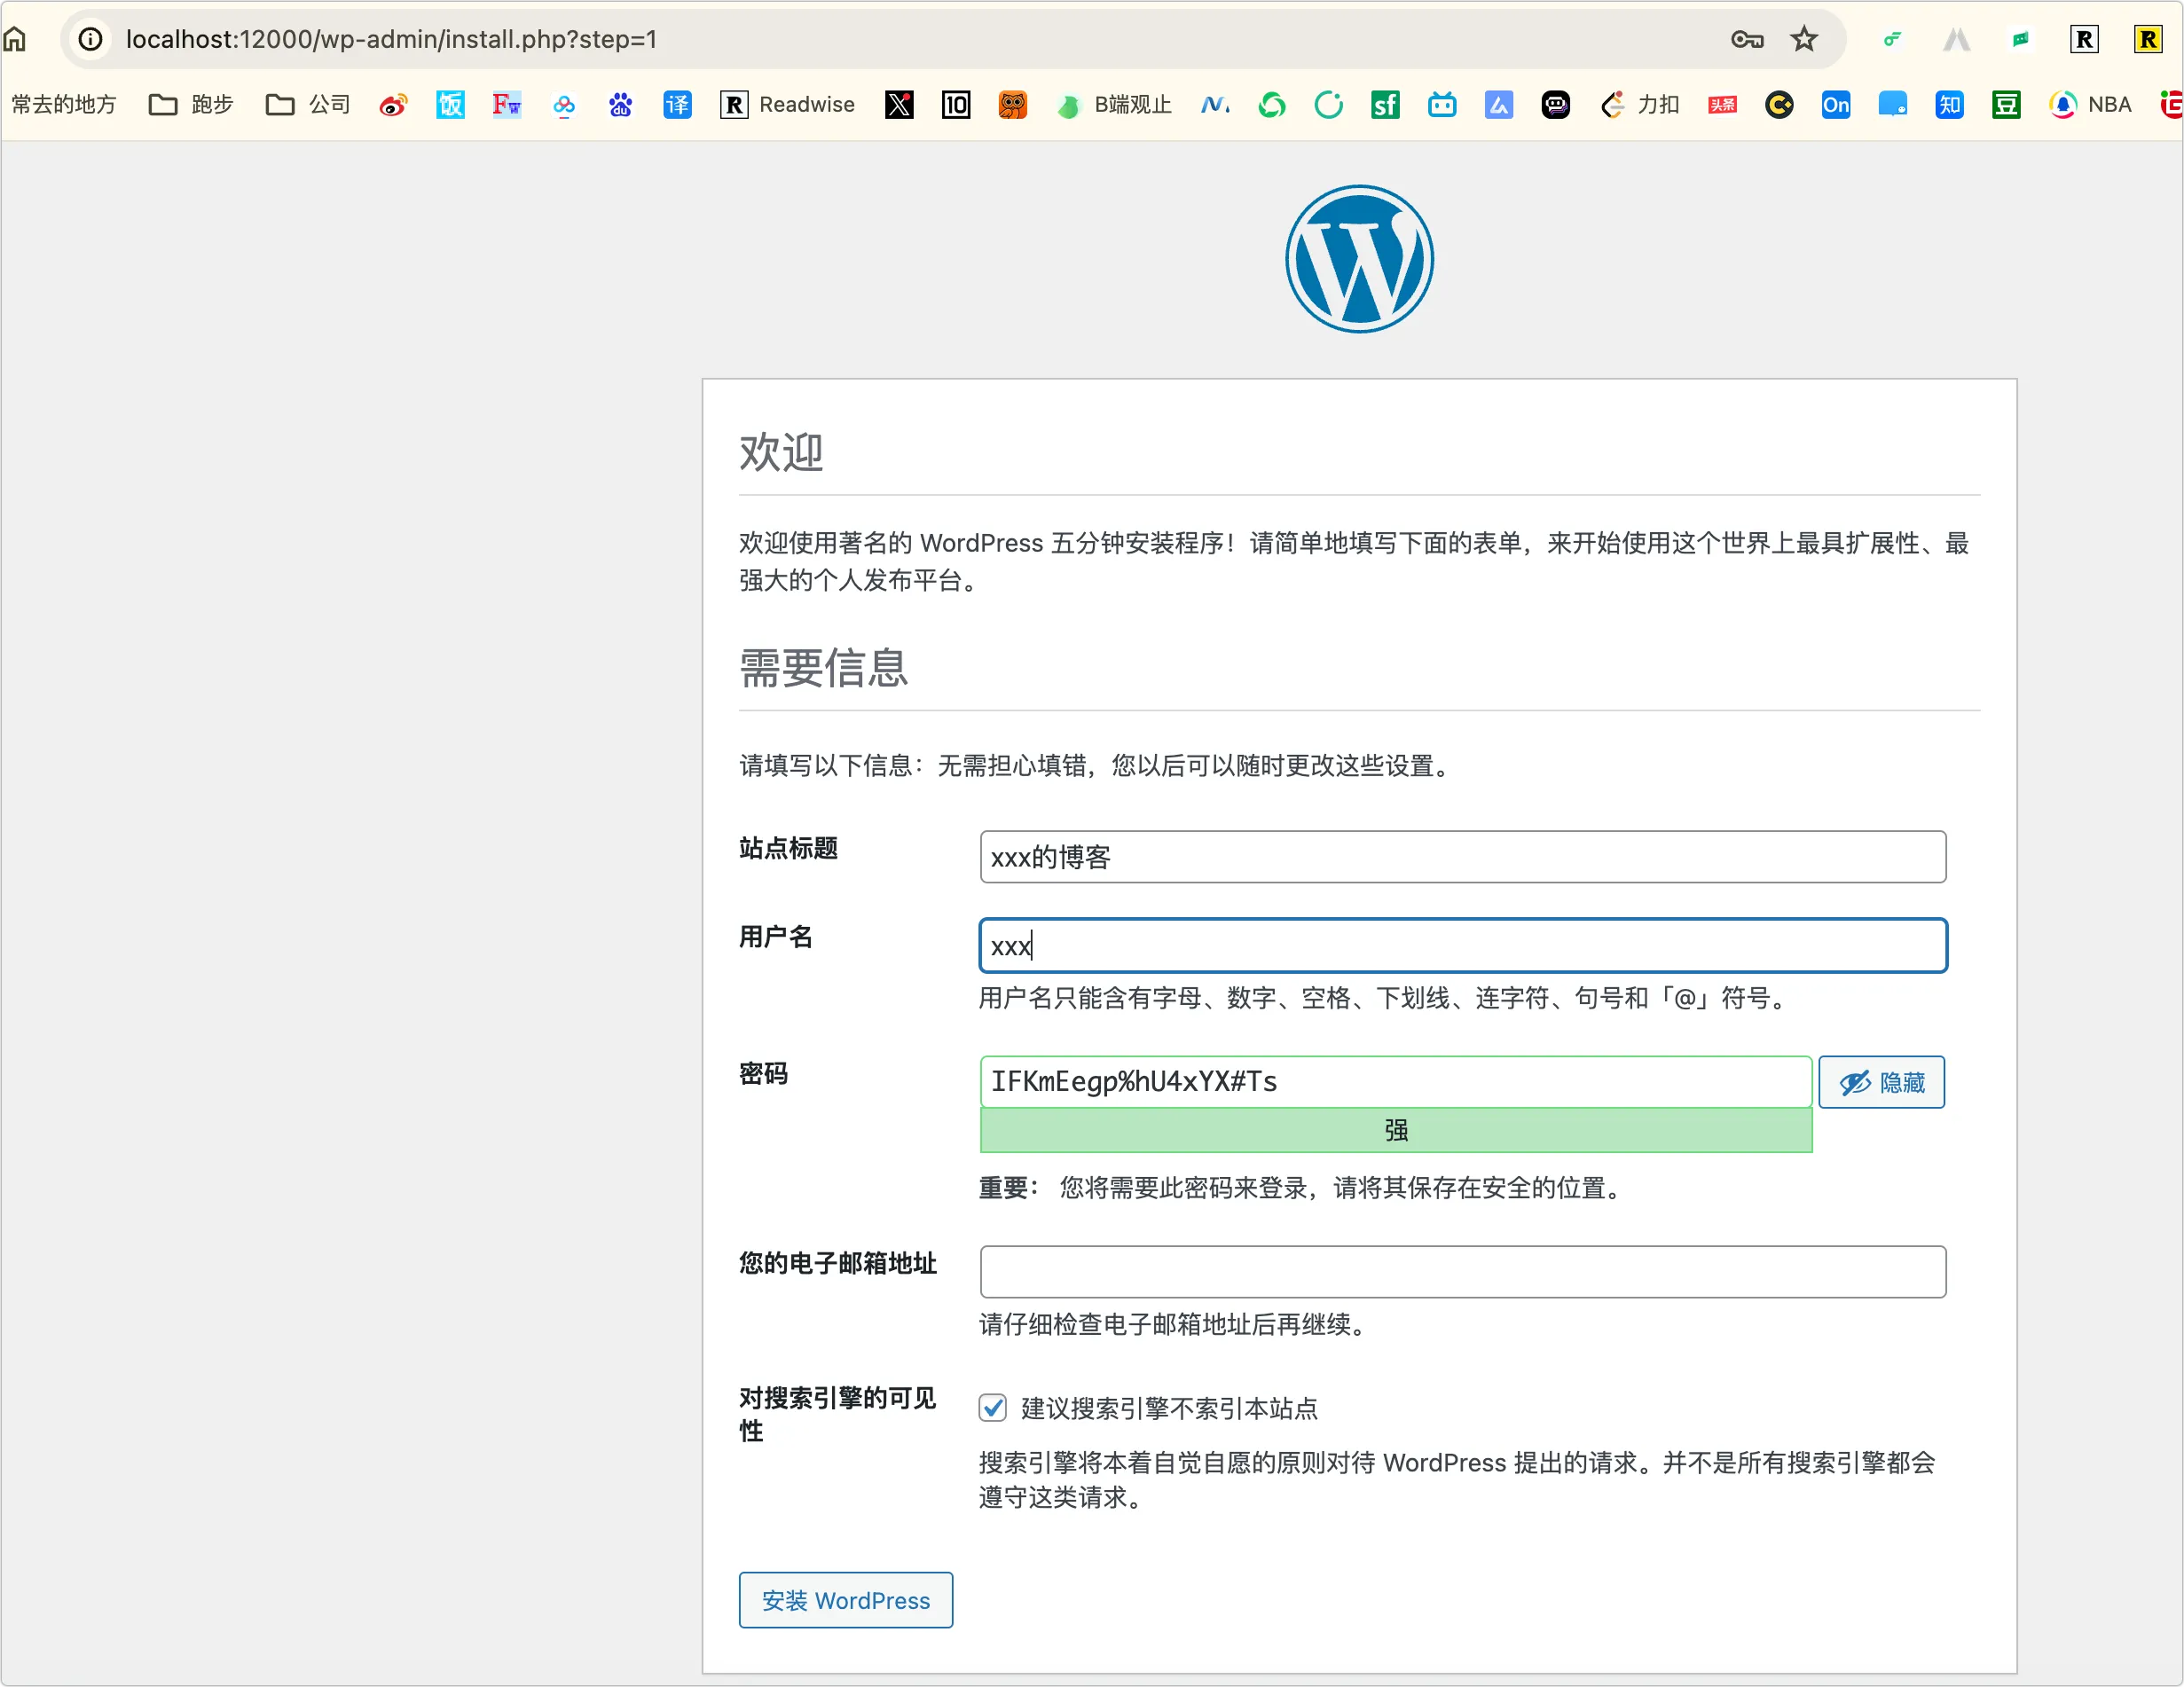Click the bookmark star icon

click(x=1803, y=39)
